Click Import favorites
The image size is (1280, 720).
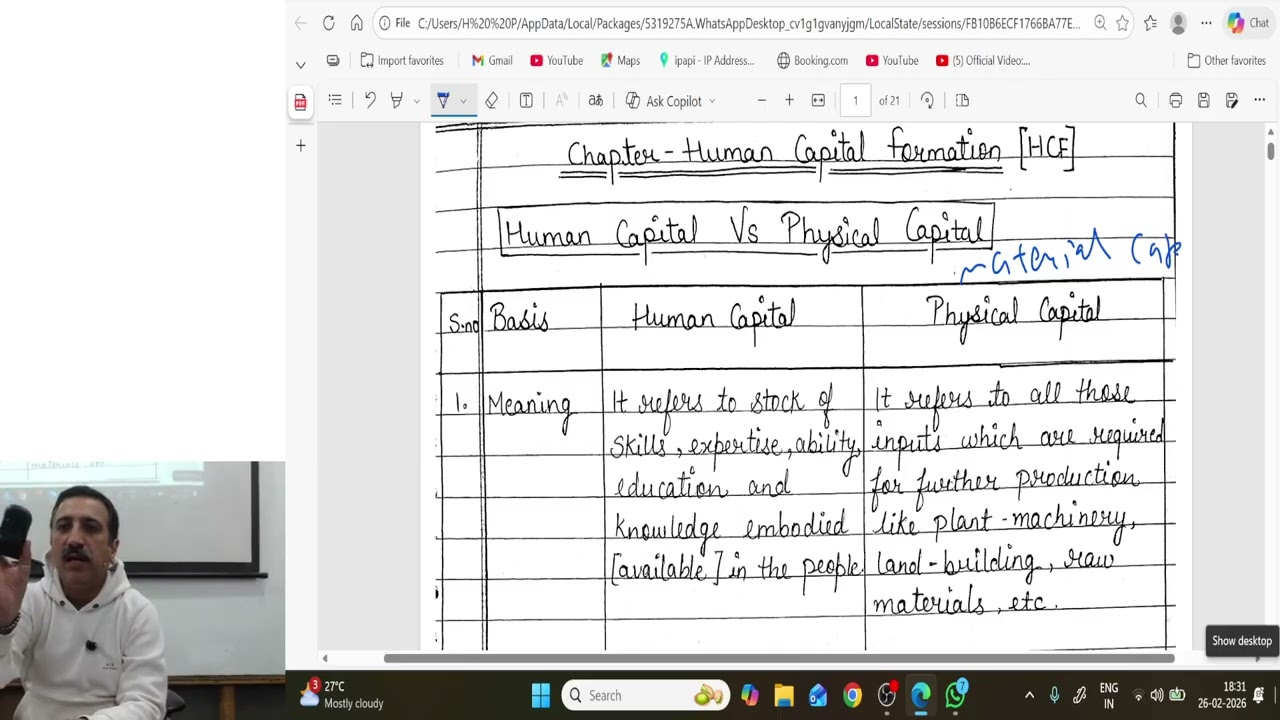tap(401, 60)
